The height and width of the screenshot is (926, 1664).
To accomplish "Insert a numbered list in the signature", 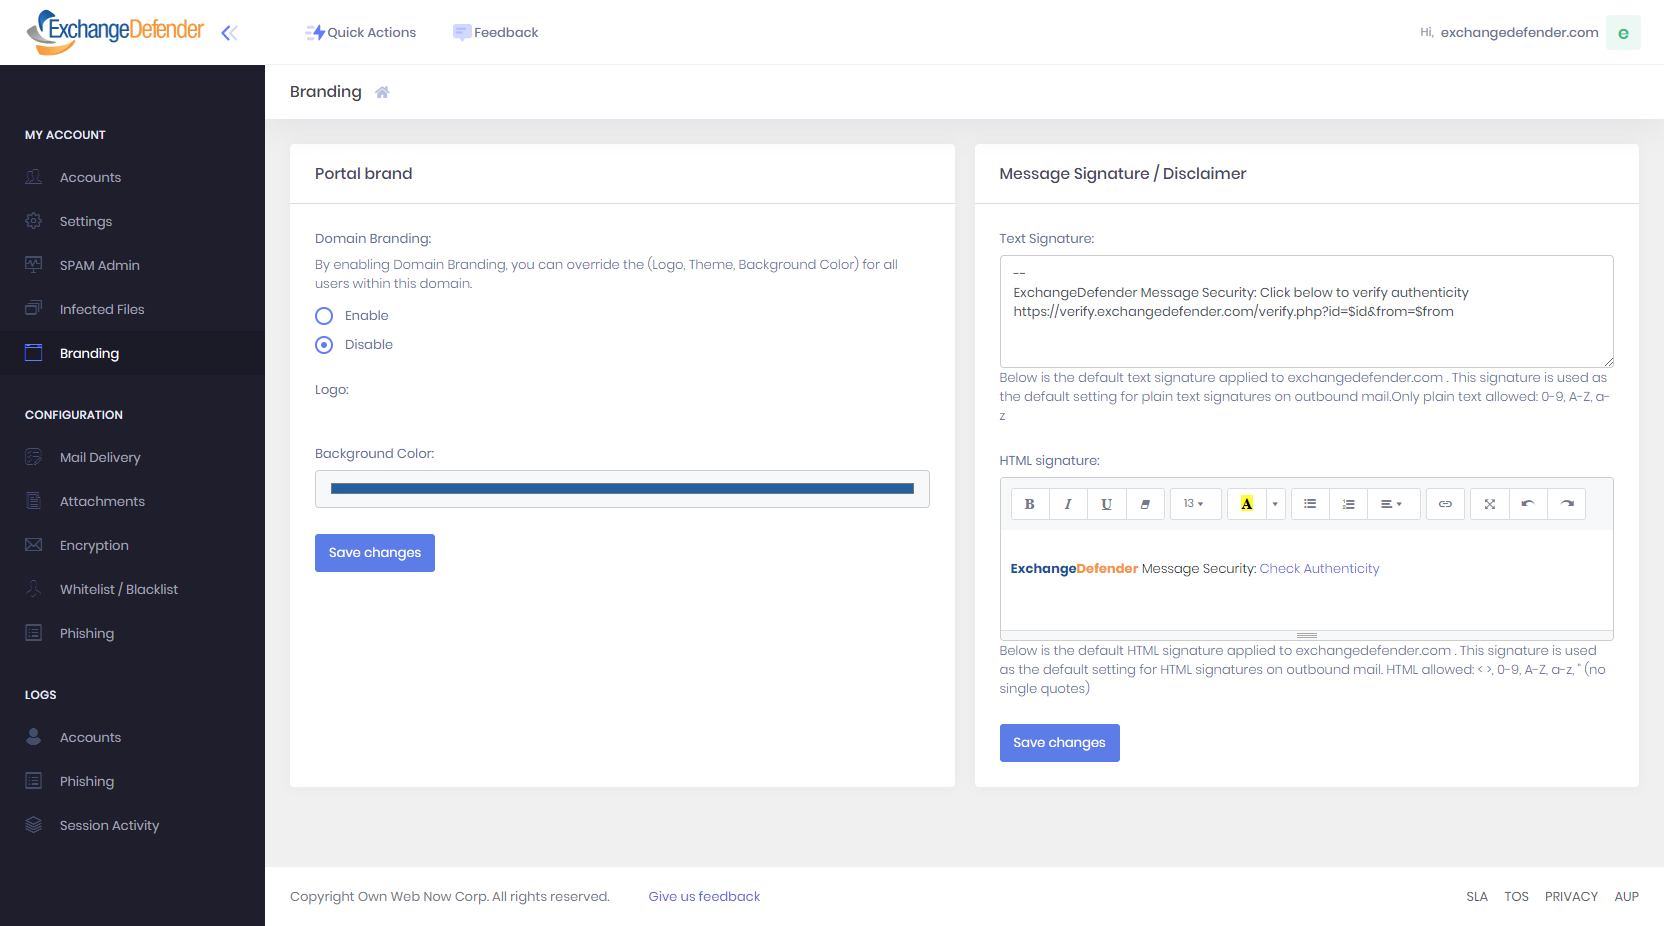I will (x=1348, y=504).
